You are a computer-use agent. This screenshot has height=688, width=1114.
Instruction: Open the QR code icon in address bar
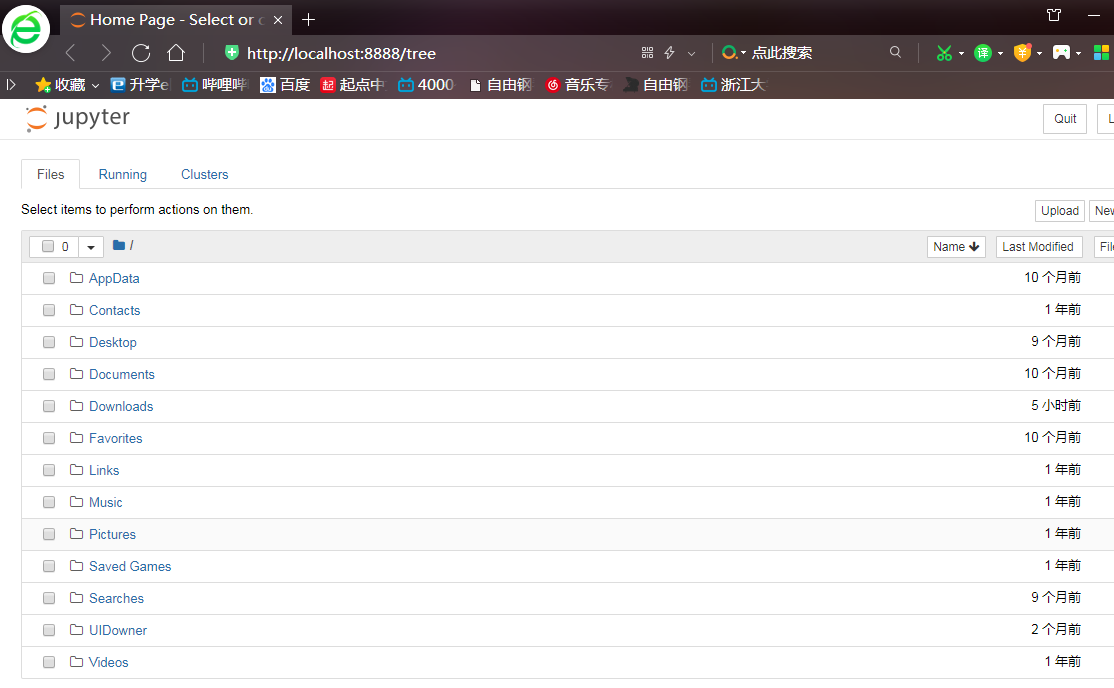[647, 53]
